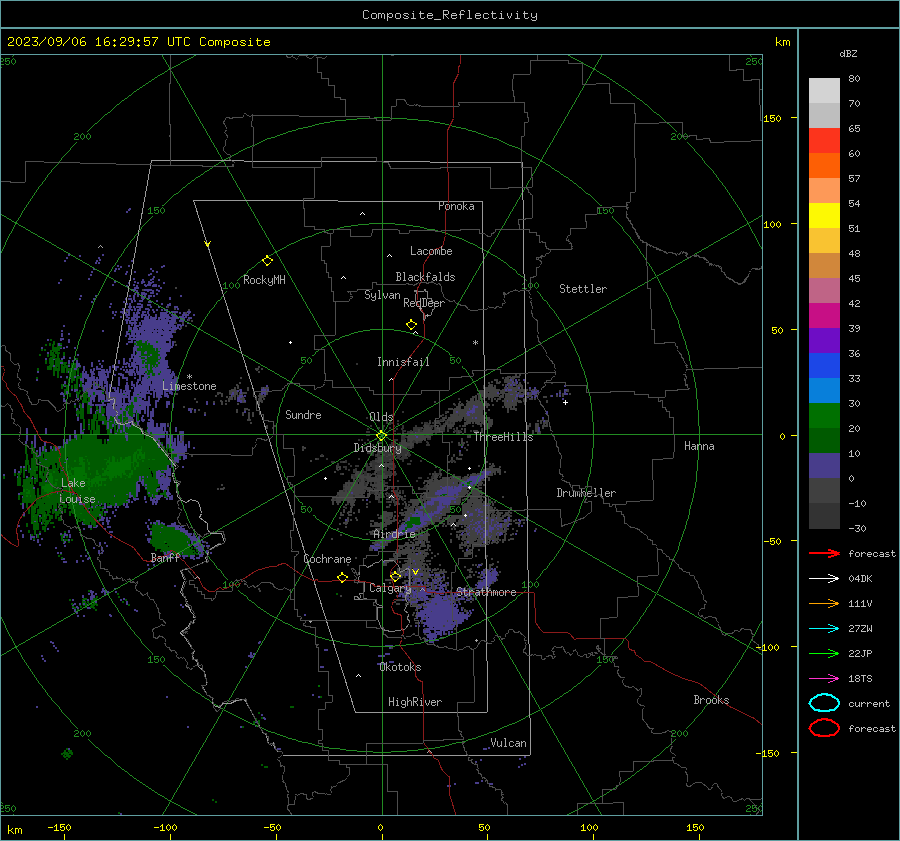The image size is (900, 841).
Task: Click the Limestone label
Action: pos(189,386)
